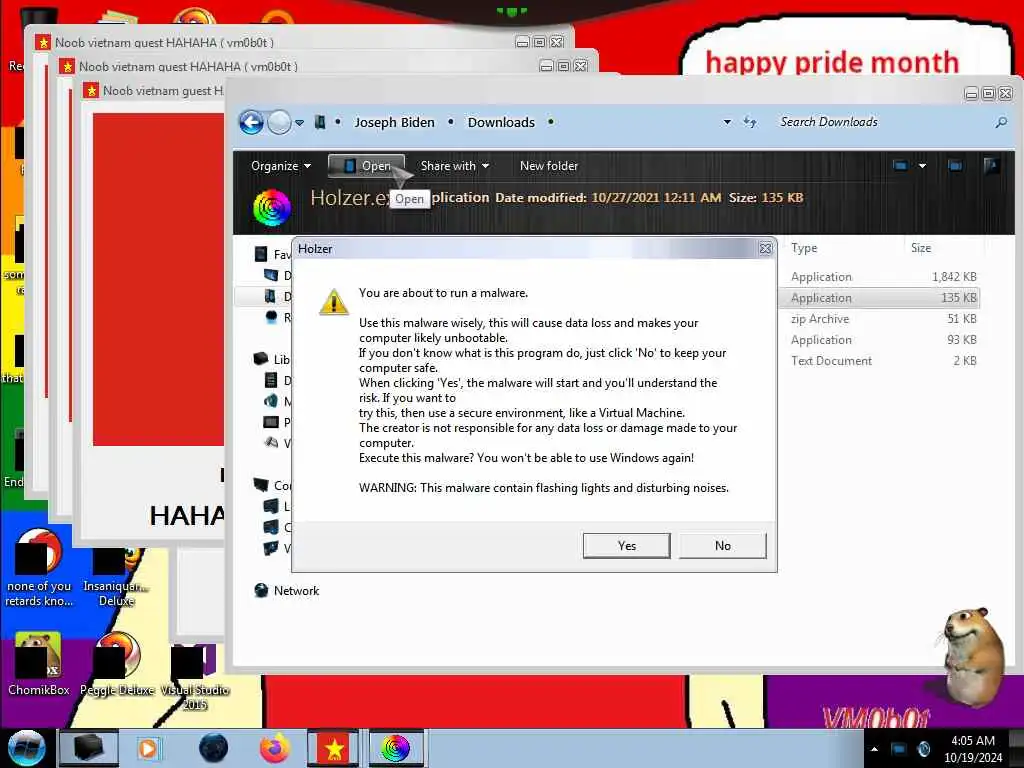
Task: Open Peggle Deluxe desktop shortcut
Action: pyautogui.click(x=118, y=665)
